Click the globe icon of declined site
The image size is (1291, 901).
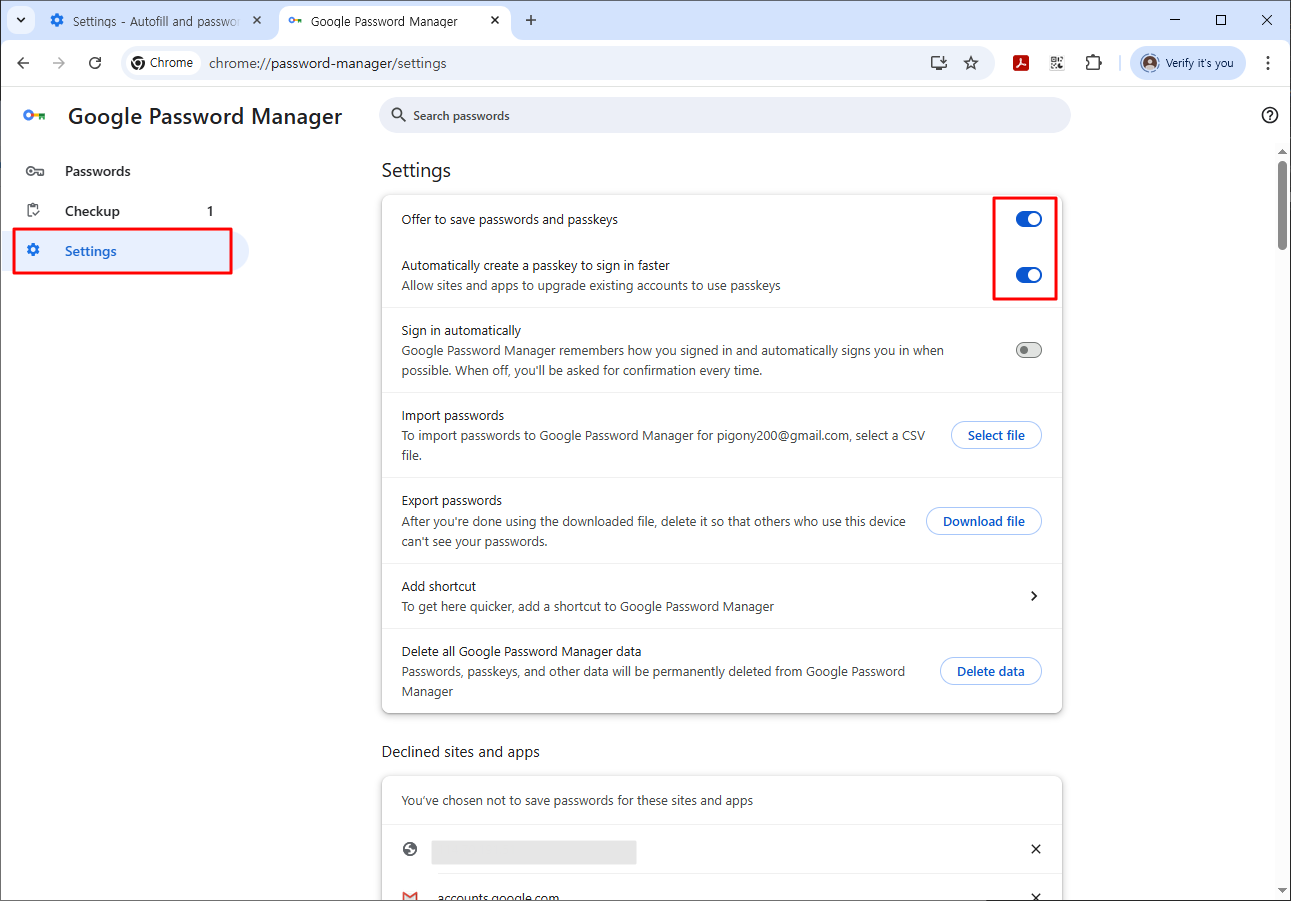[x=410, y=849]
